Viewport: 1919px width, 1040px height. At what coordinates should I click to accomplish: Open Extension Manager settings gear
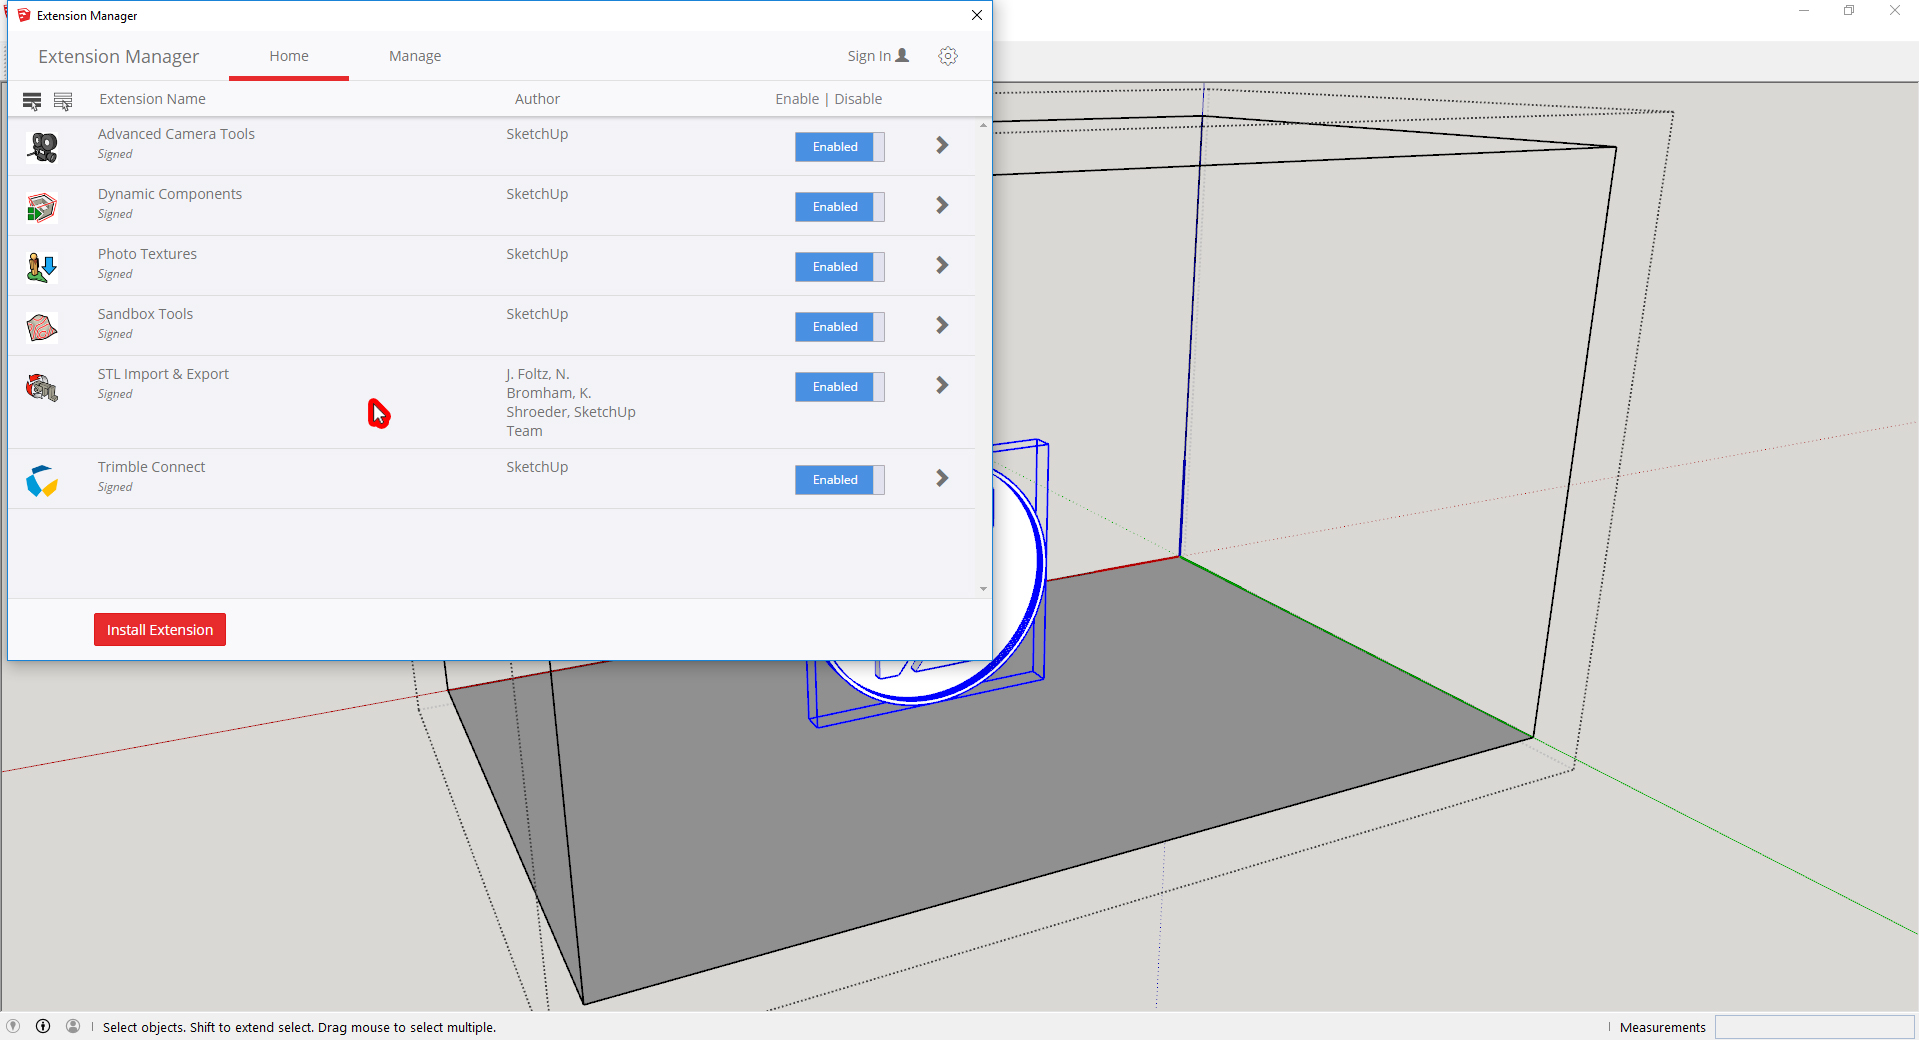click(x=948, y=56)
